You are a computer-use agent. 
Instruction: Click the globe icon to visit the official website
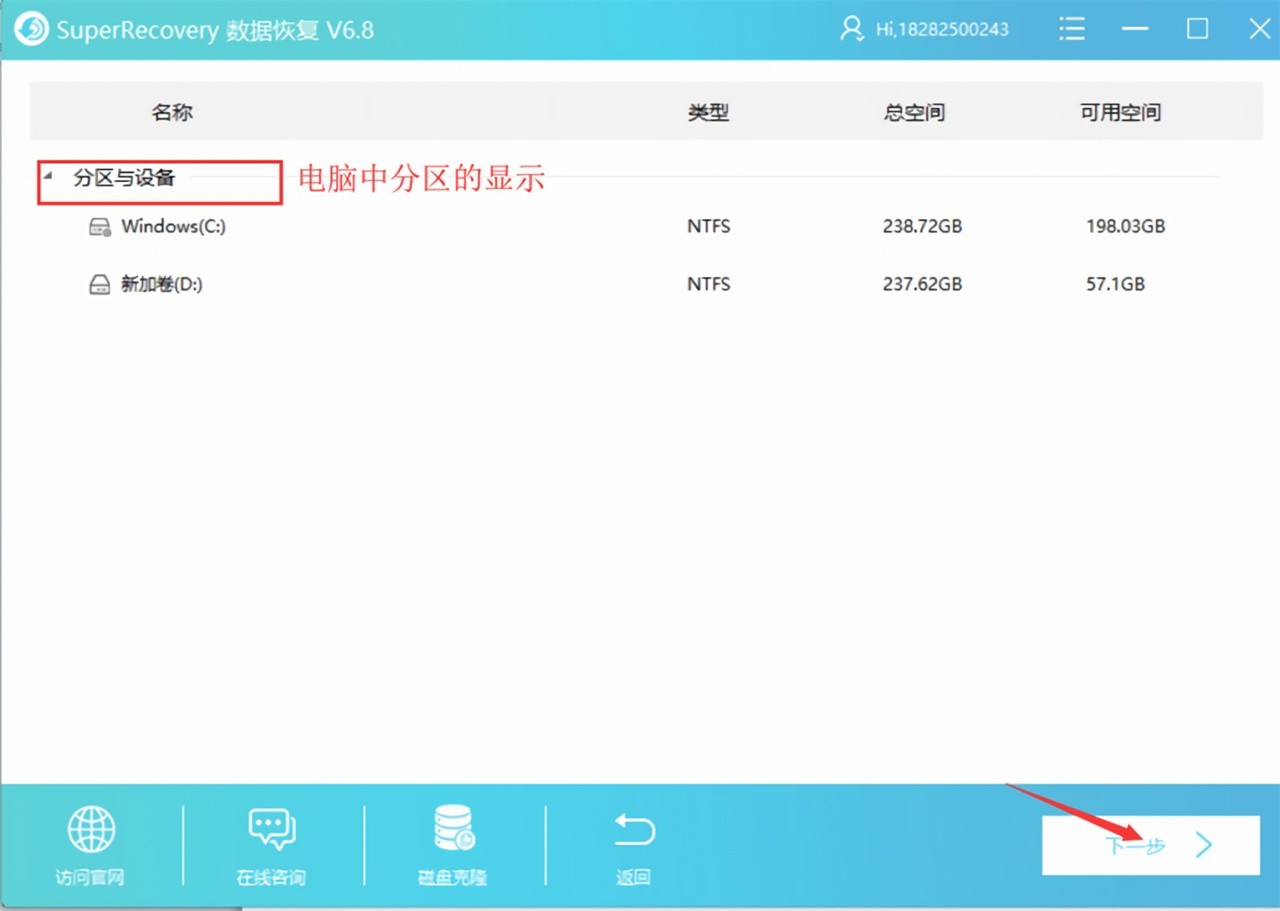click(91, 829)
